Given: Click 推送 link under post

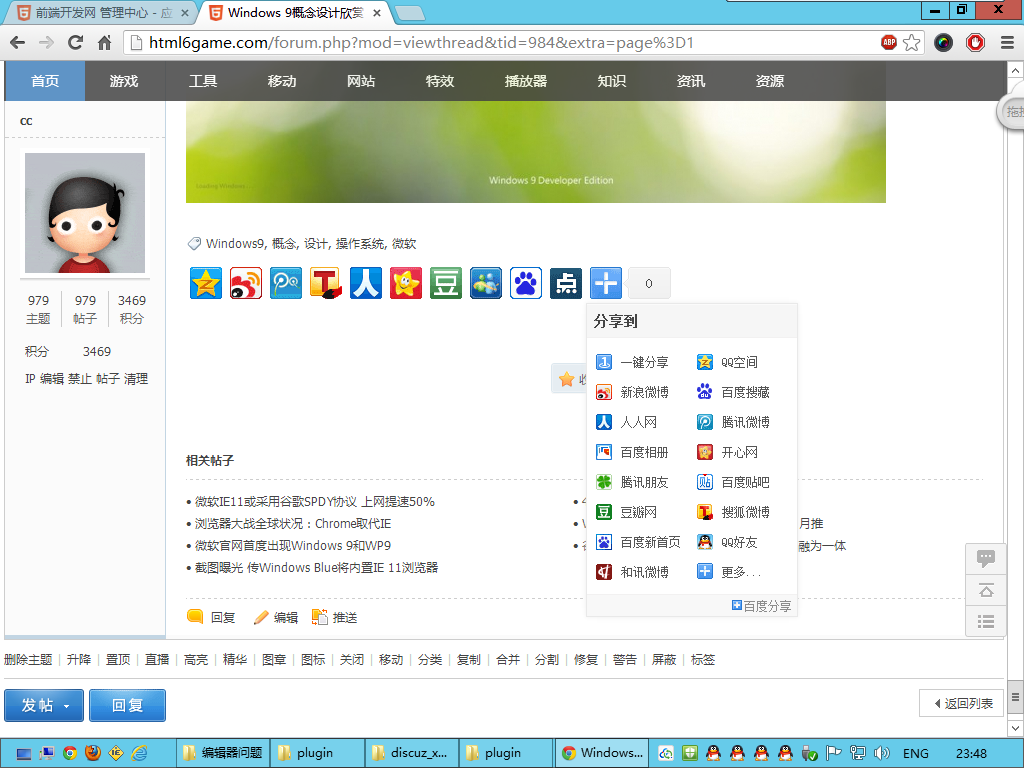Looking at the screenshot, I should click(x=334, y=617).
